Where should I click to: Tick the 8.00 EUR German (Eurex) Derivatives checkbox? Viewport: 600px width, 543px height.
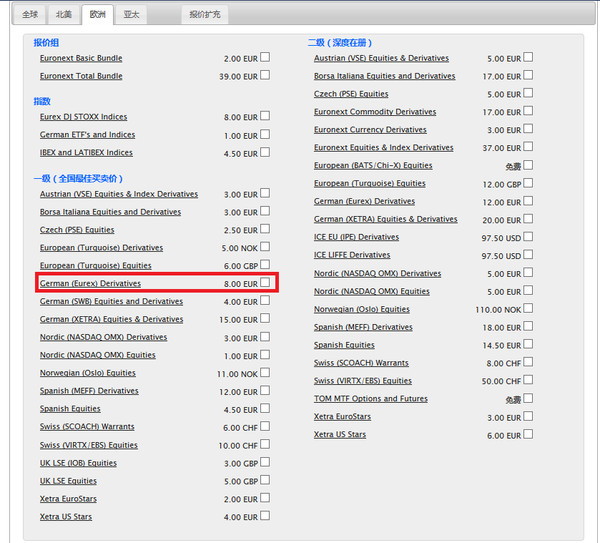(265, 282)
